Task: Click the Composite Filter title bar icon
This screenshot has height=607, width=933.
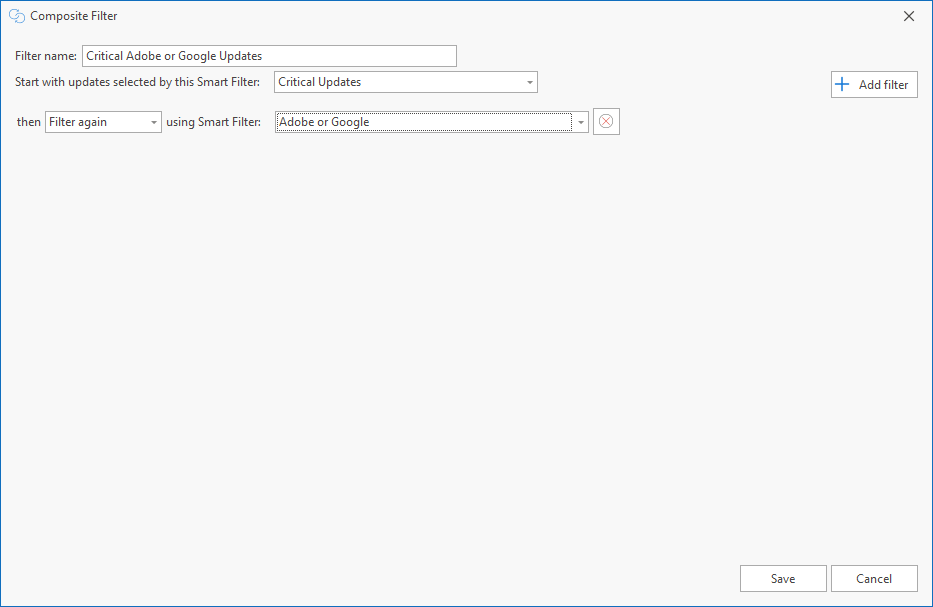Action: (15, 15)
